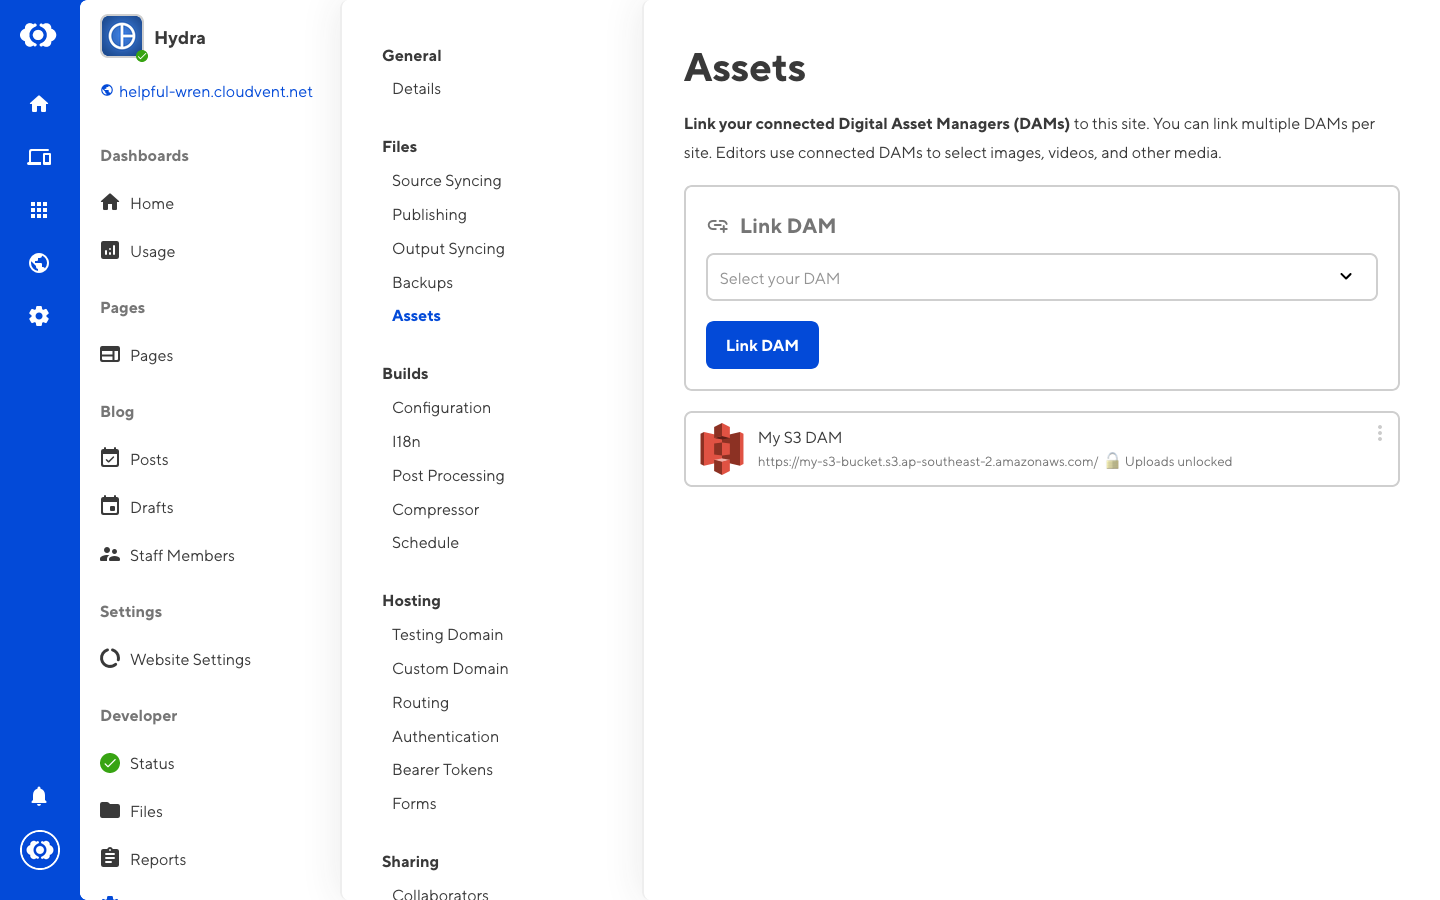Viewport: 1440px width, 900px height.
Task: Select Posts in the Blog section
Action: [x=149, y=460]
